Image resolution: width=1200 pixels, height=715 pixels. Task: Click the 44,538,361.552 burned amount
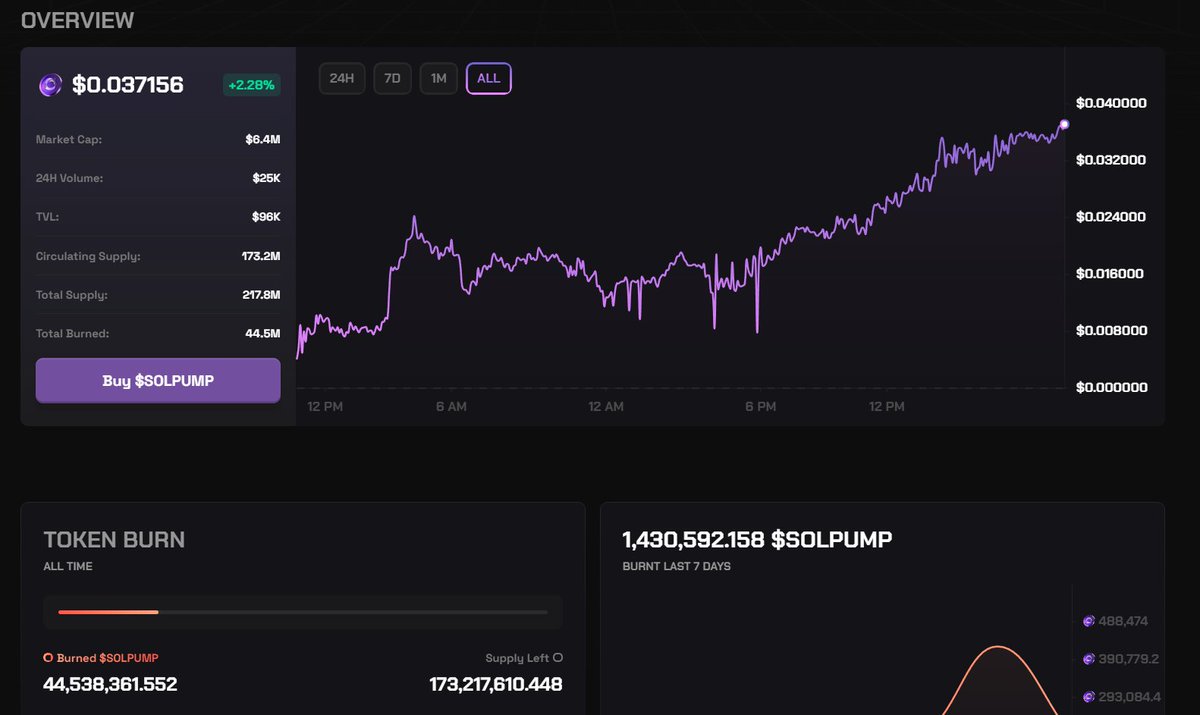[x=110, y=684]
